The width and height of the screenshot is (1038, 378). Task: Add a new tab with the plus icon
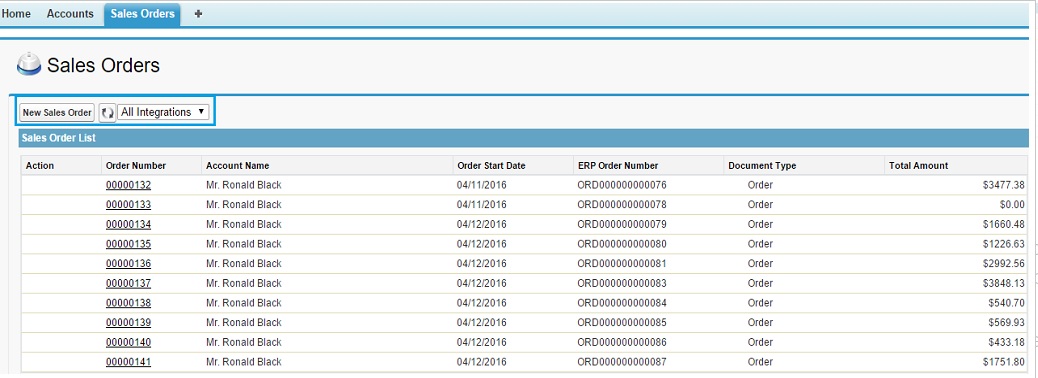pyautogui.click(x=198, y=14)
